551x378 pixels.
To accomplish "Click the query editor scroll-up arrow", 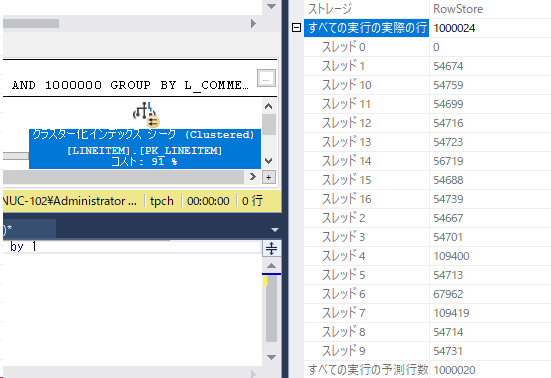I will tap(271, 266).
